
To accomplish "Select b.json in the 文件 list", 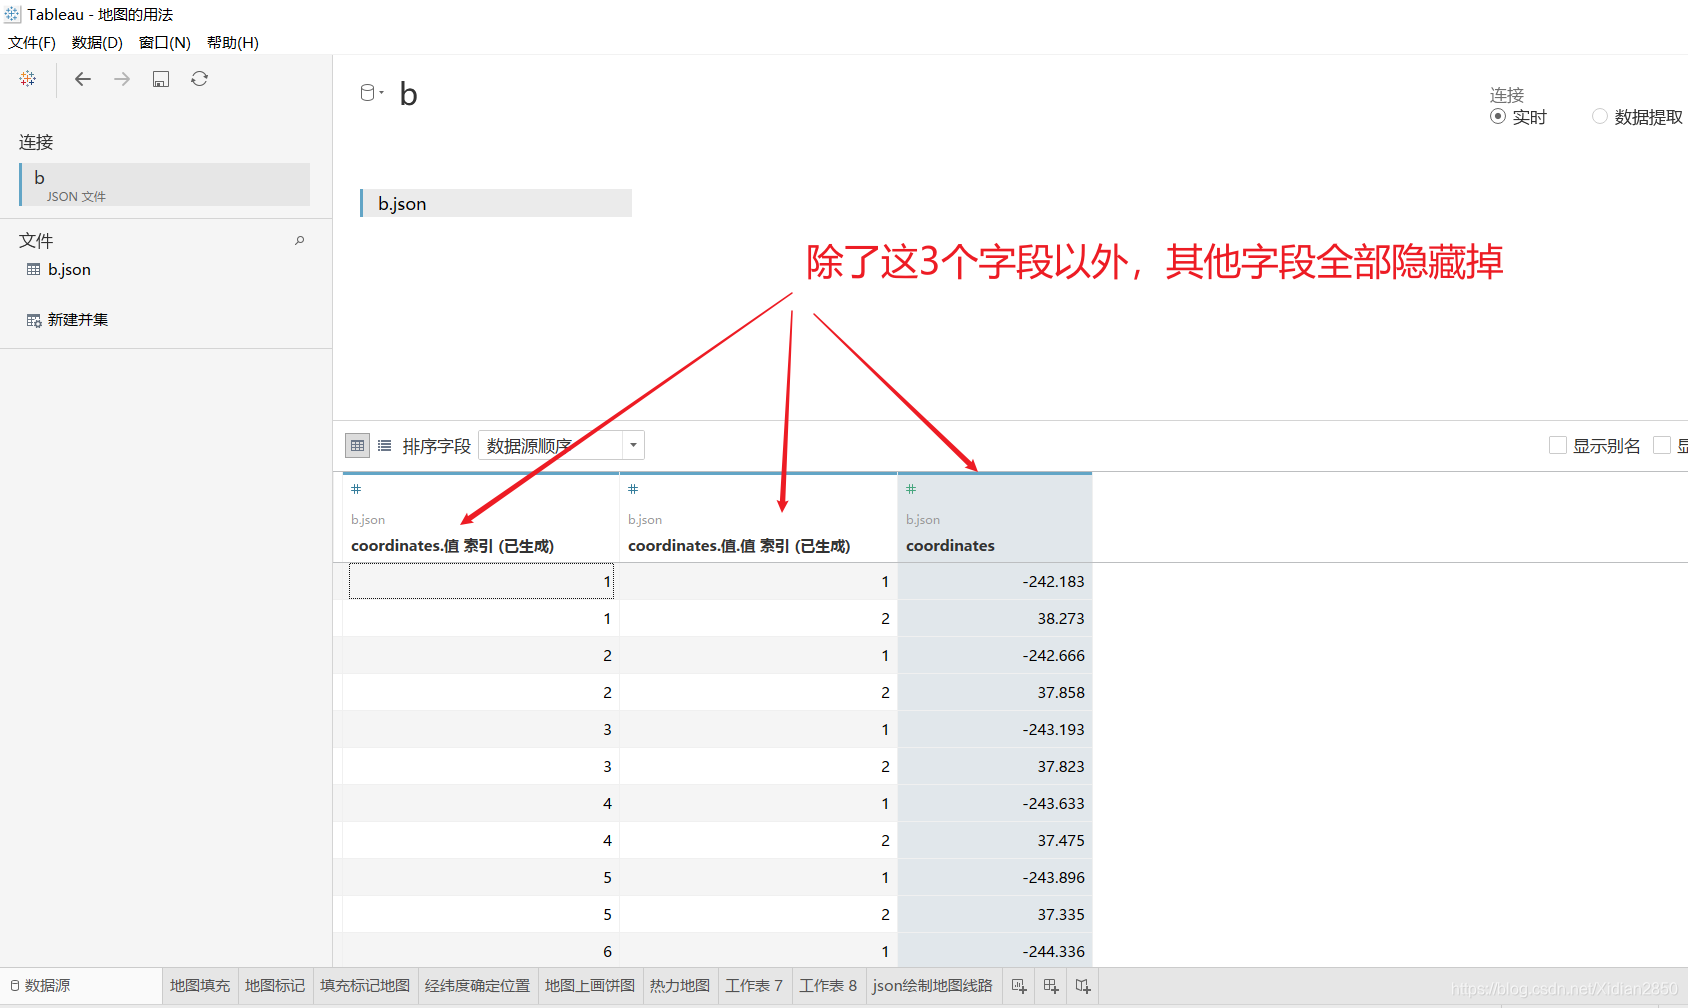I will click(69, 270).
